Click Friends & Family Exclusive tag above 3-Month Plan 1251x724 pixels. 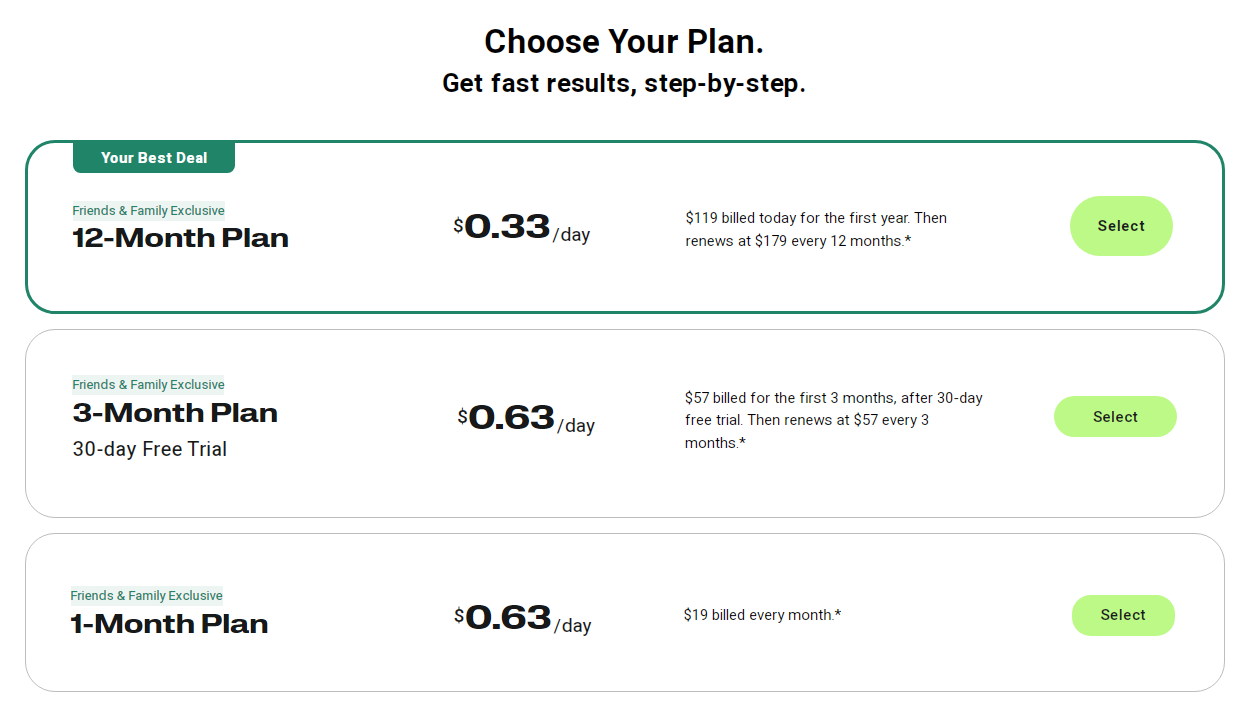[148, 385]
